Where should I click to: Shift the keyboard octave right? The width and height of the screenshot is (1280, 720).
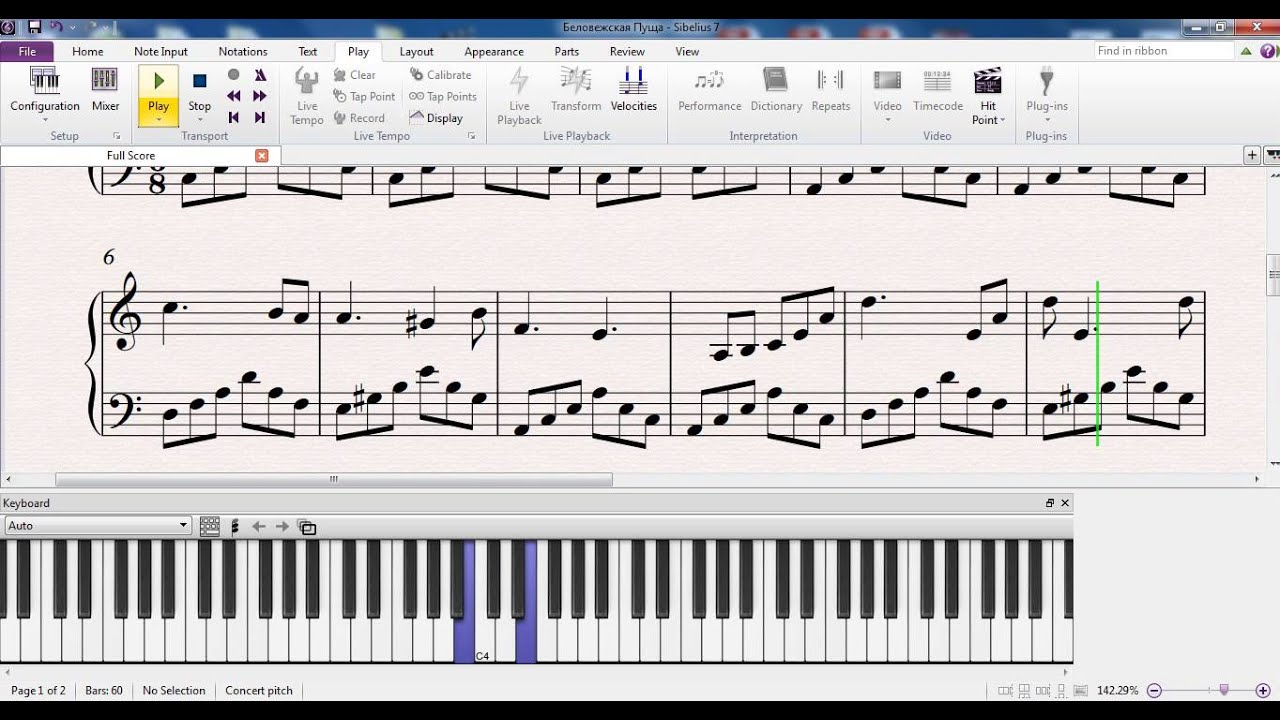click(282, 526)
